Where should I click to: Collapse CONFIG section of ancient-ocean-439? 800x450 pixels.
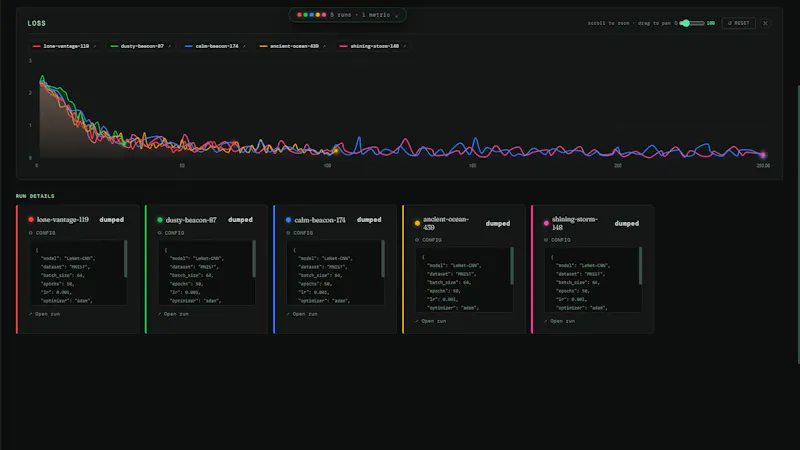429,240
